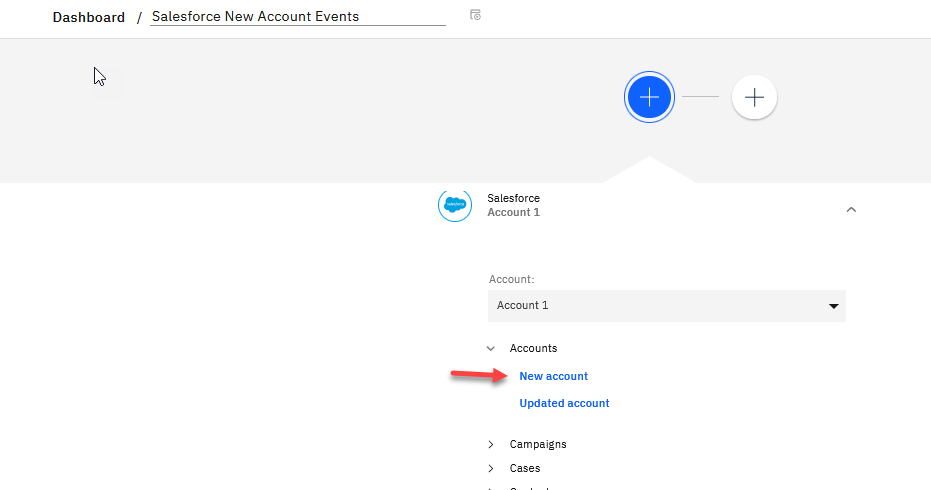Screen dimensions: 931x490
Task: Click the Accounts category label
Action: coord(533,348)
